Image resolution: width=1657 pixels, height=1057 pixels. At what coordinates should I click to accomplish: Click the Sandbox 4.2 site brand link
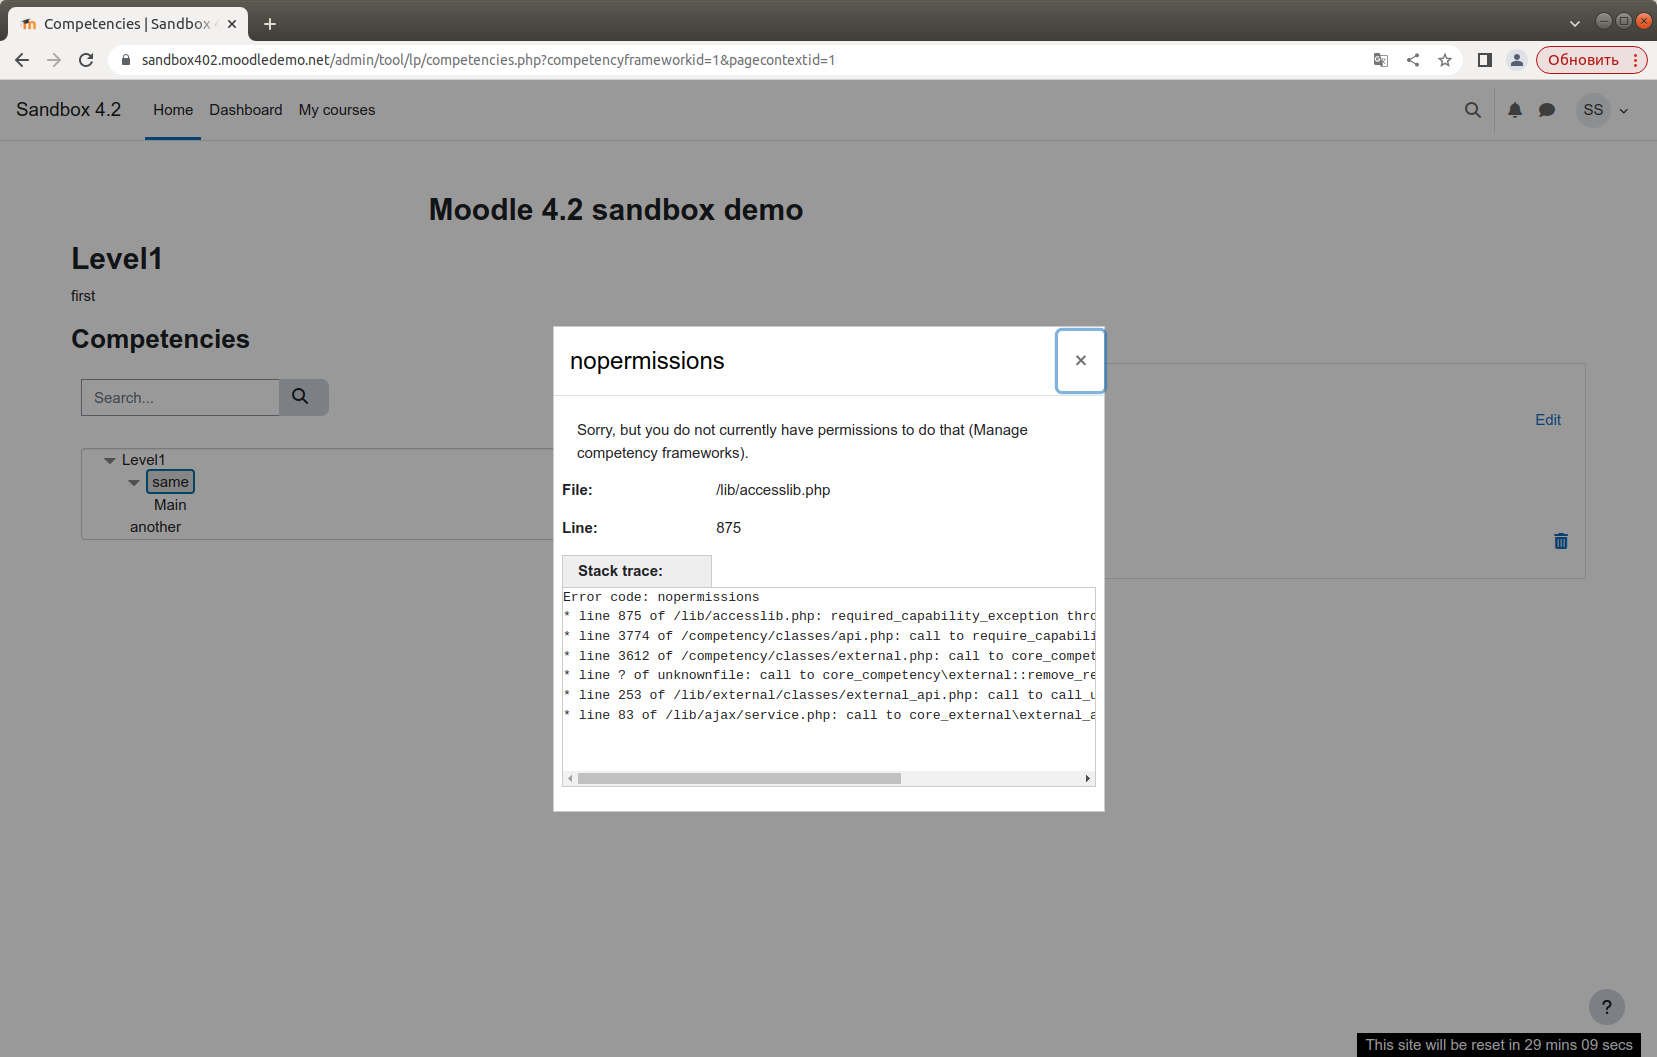pyautogui.click(x=68, y=110)
